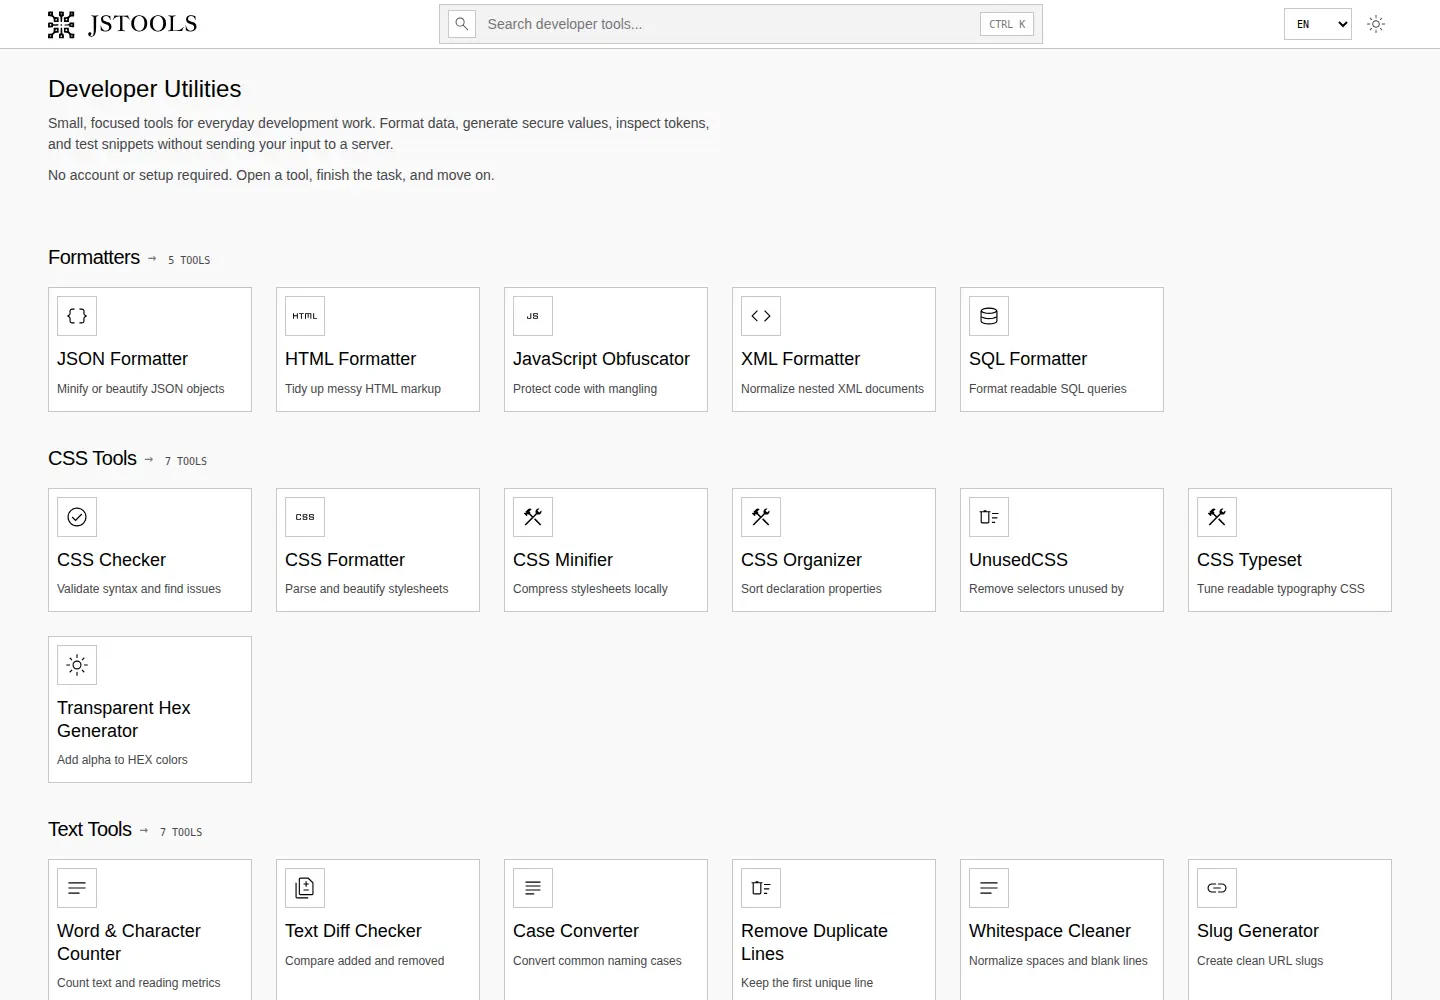Click the search magnifier icon
Image resolution: width=1440 pixels, height=1000 pixels.
tap(462, 24)
